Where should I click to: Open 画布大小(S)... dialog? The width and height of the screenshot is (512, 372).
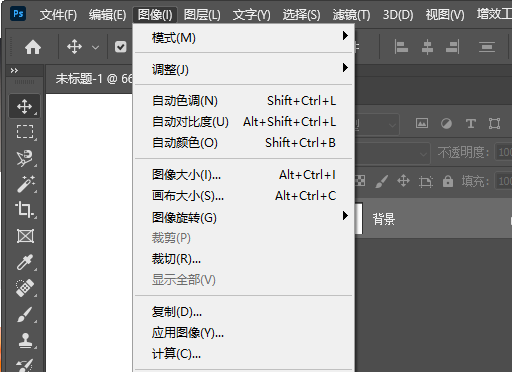point(244,196)
